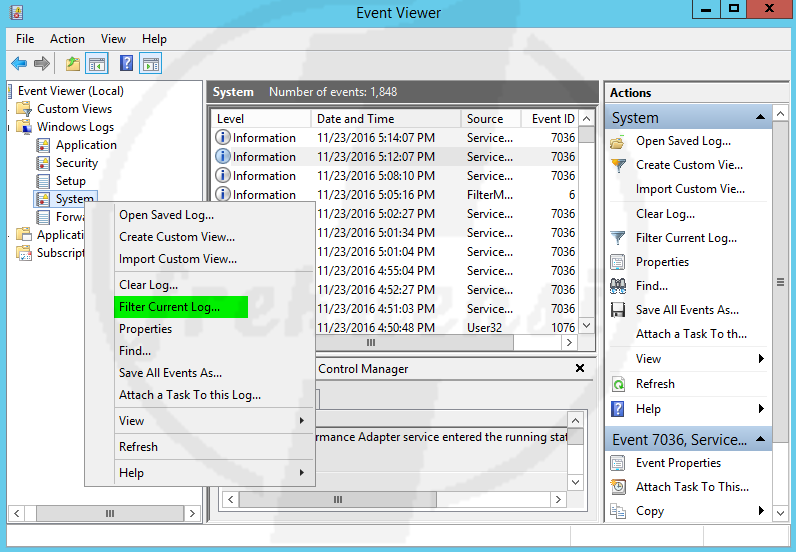Viewport: 796px width, 552px height.
Task: Select the User32 event with ID 1076
Action: [x=447, y=328]
